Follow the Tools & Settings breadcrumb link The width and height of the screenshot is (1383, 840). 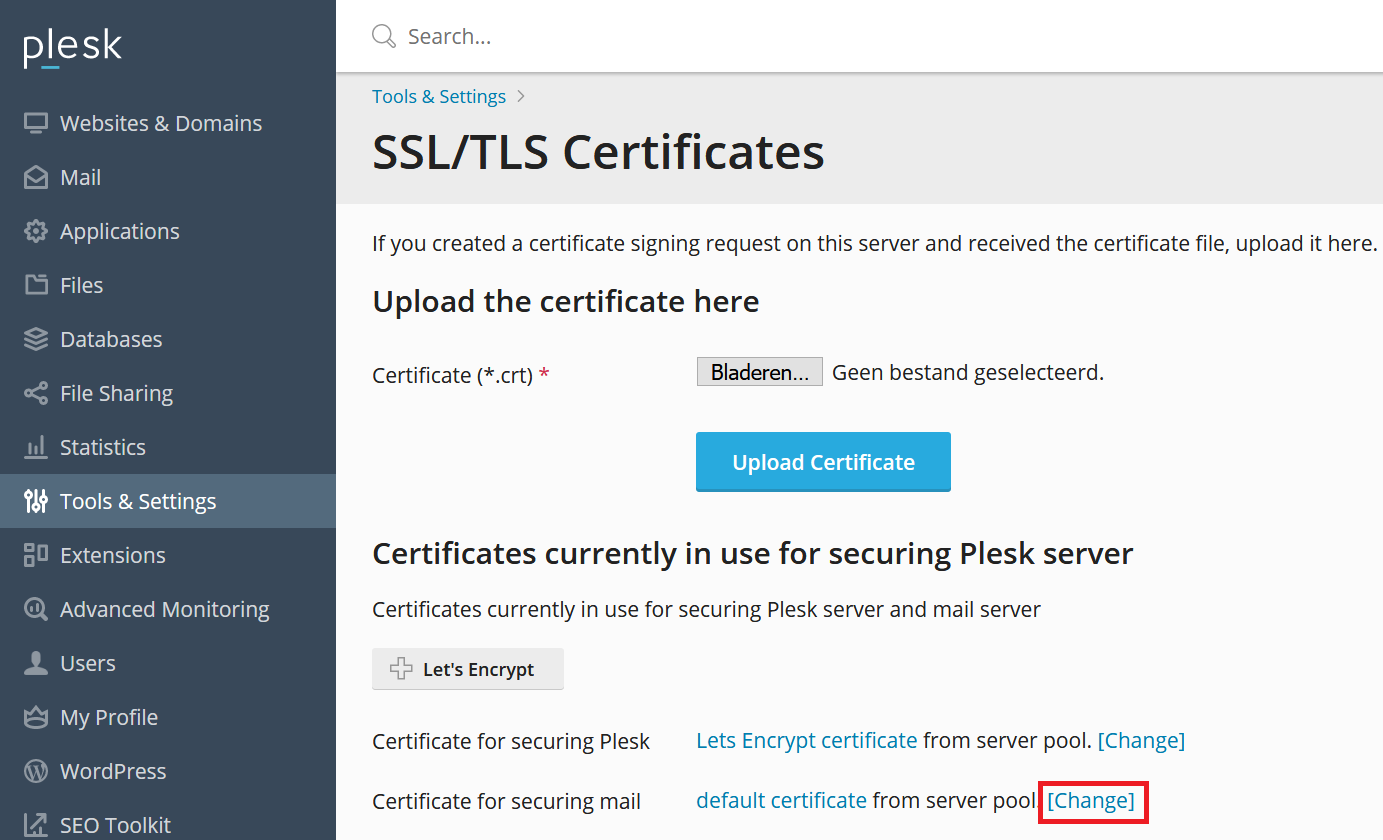(439, 97)
